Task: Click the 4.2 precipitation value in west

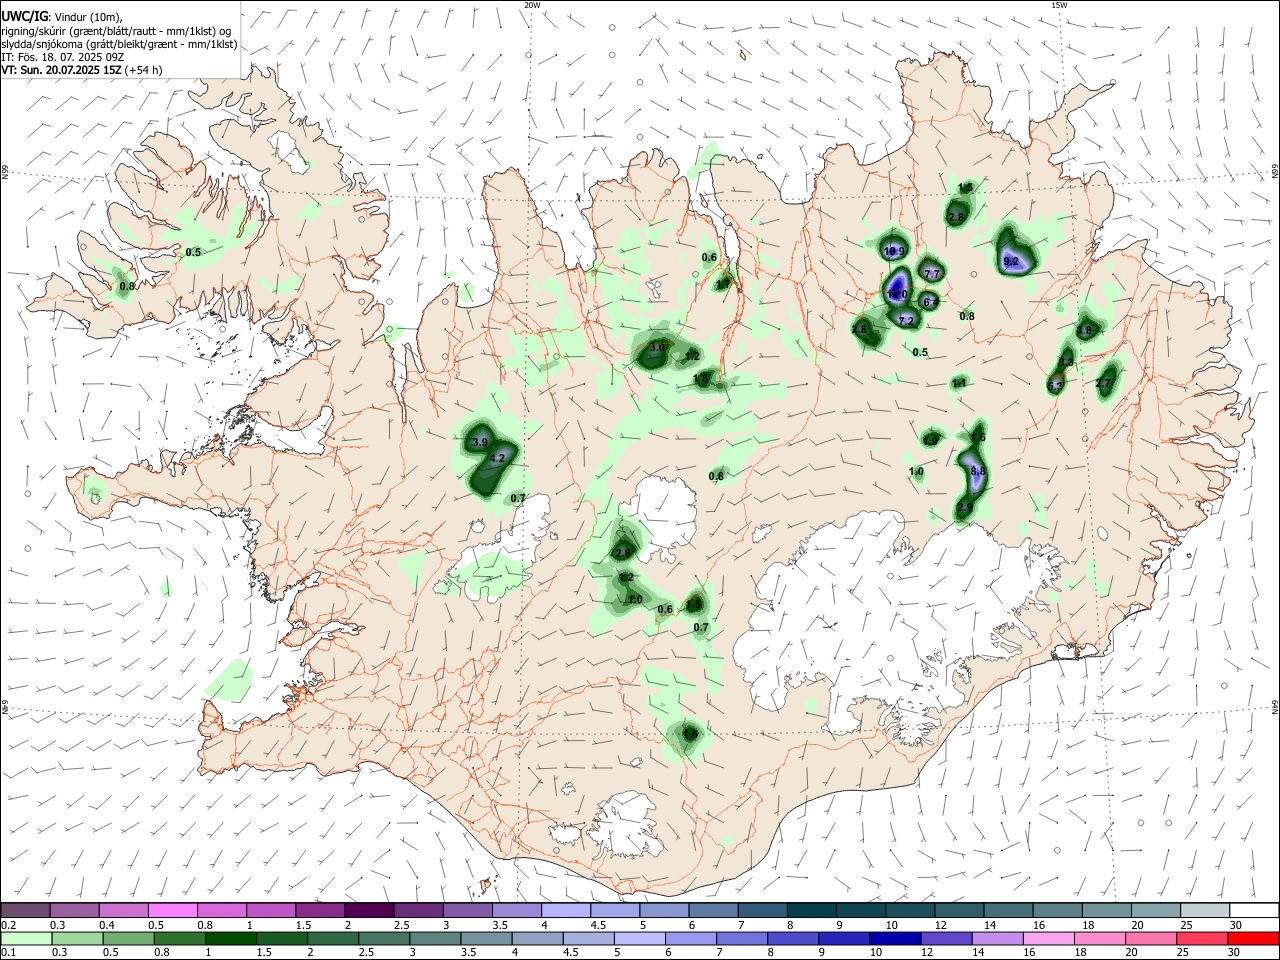Action: [498, 459]
